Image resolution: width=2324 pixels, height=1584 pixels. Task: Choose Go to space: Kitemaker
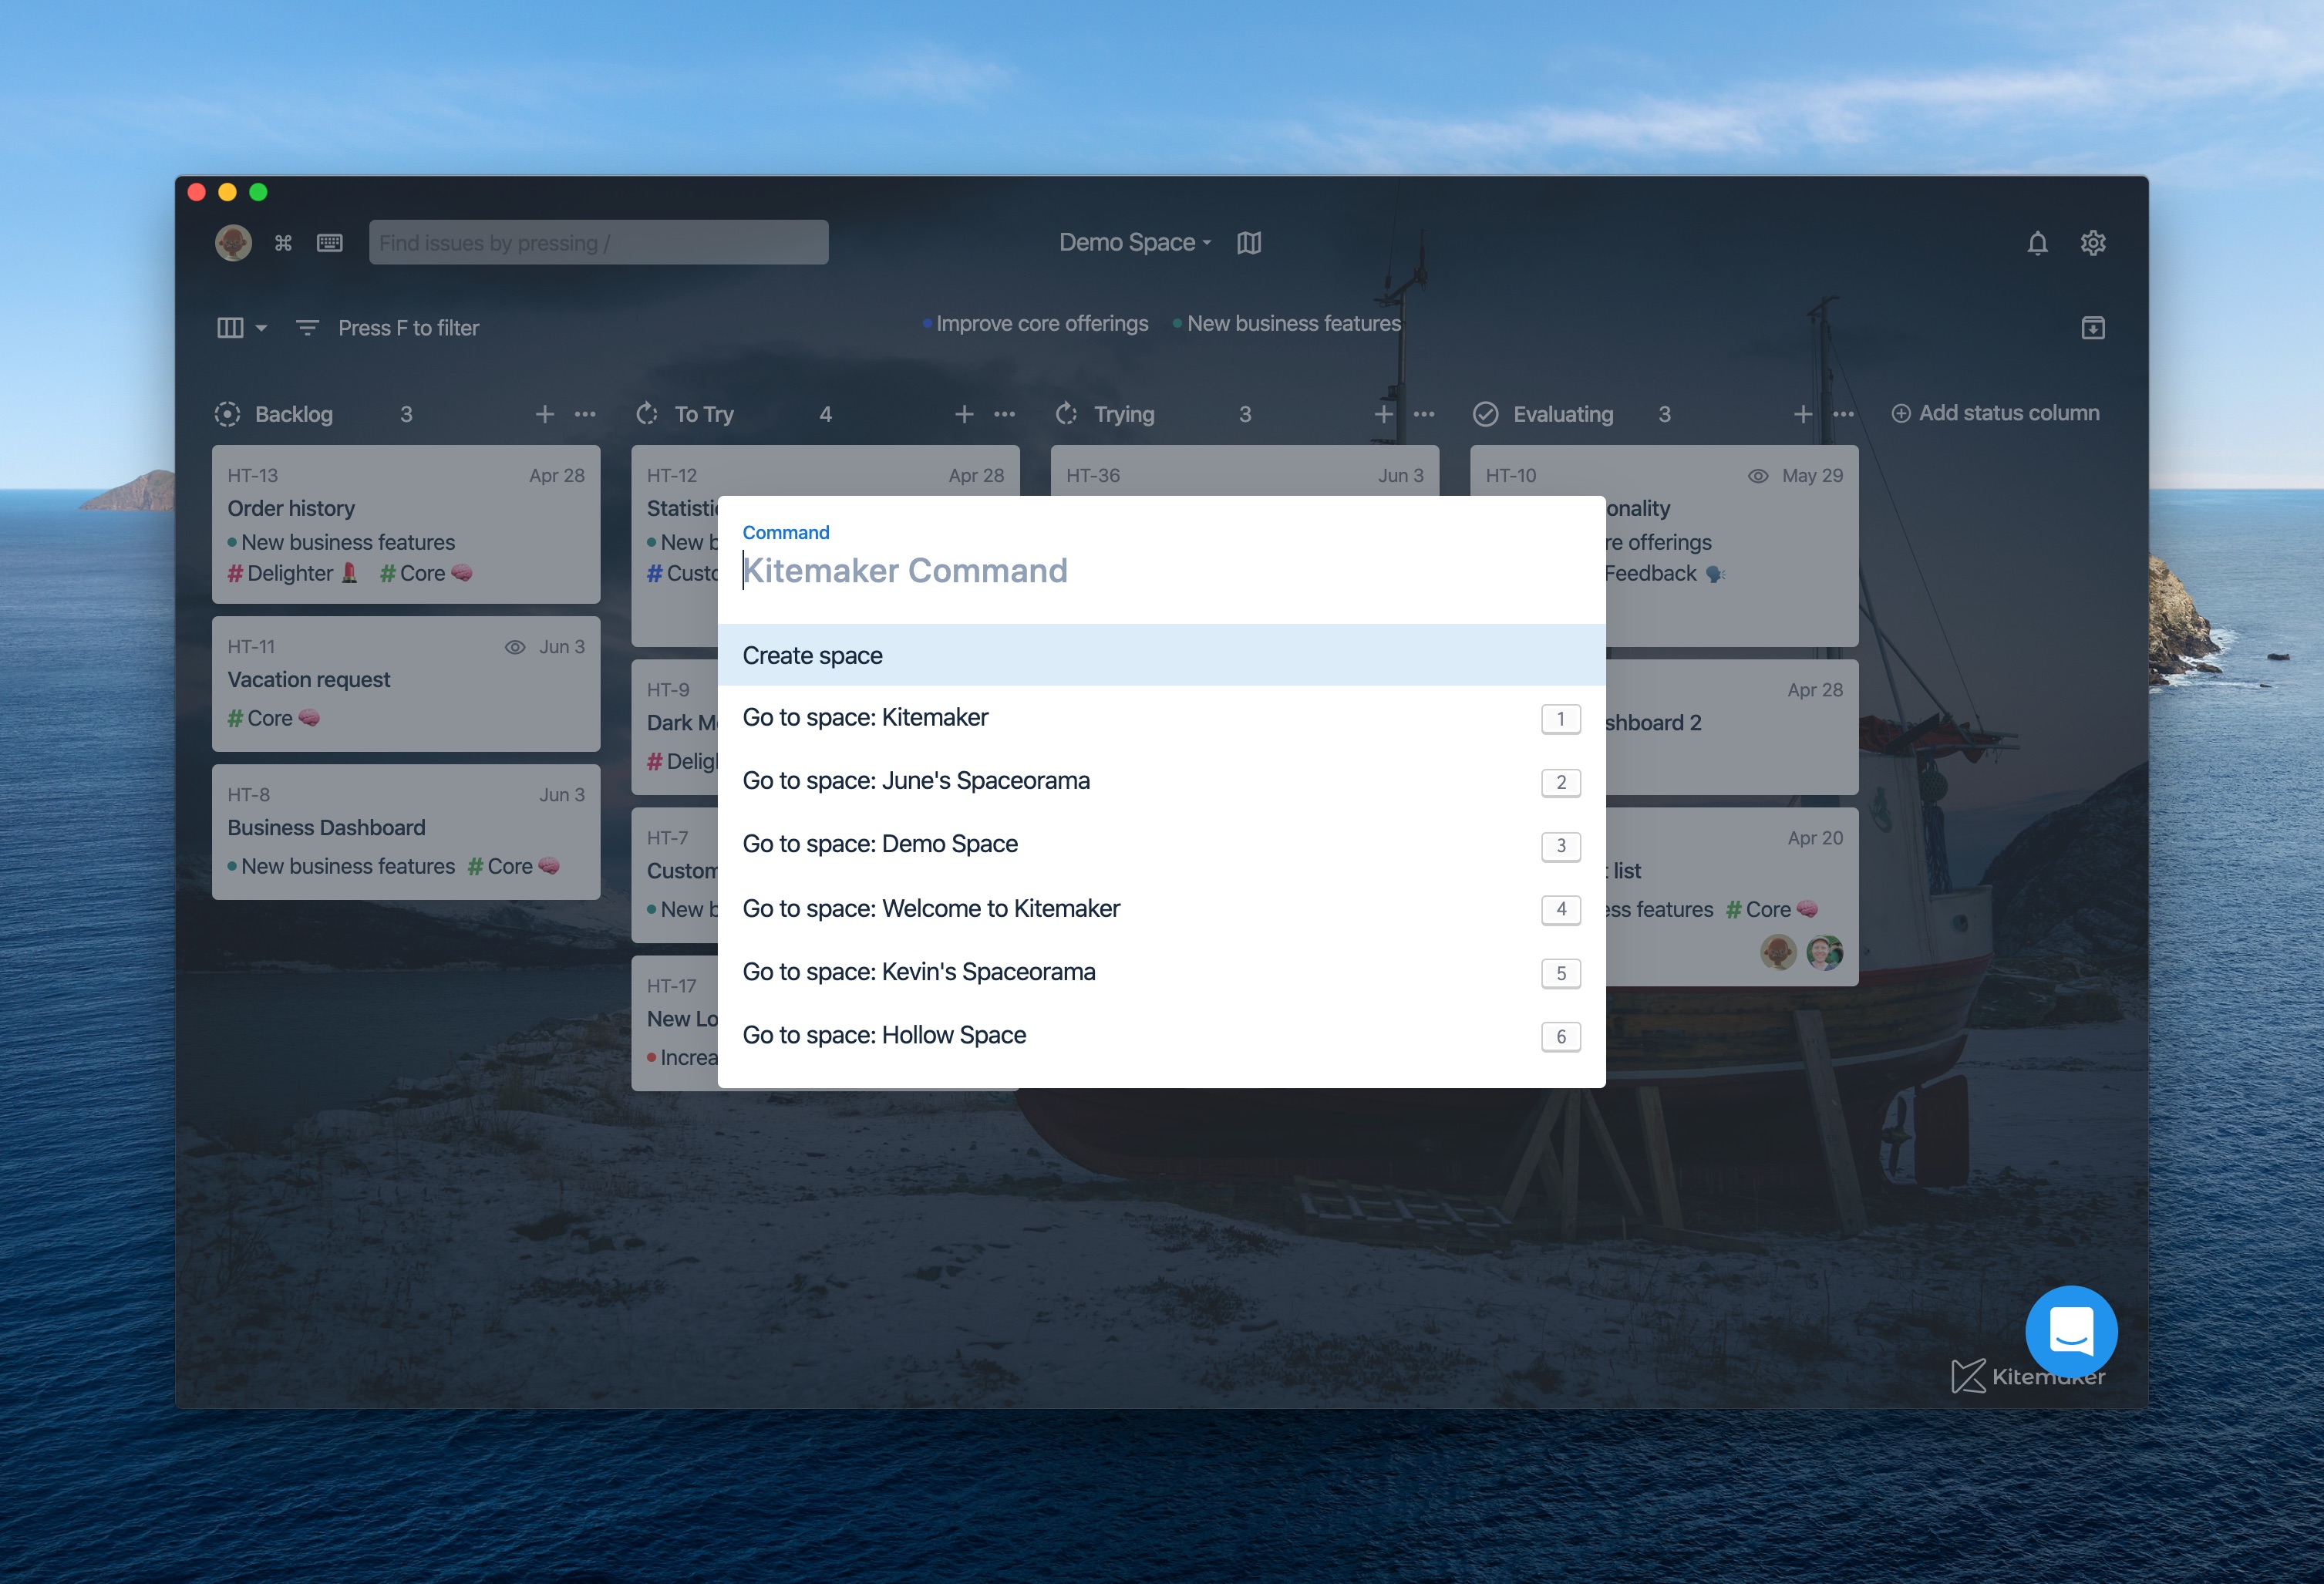pos(1162,718)
